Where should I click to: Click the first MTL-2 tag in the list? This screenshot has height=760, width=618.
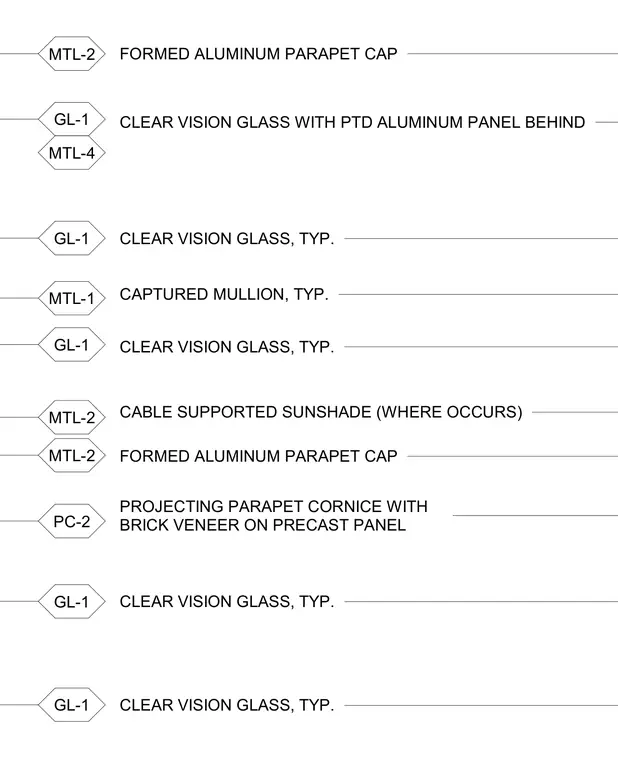[72, 54]
